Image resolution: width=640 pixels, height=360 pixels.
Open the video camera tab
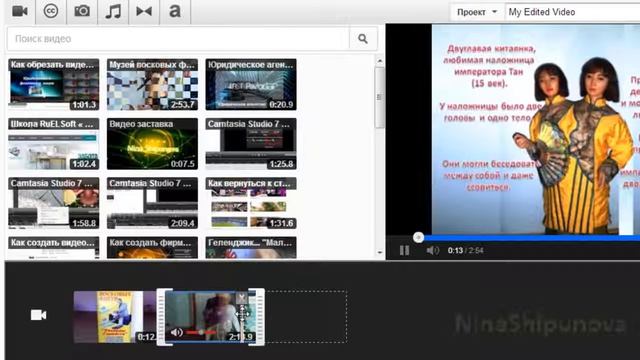pyautogui.click(x=20, y=11)
